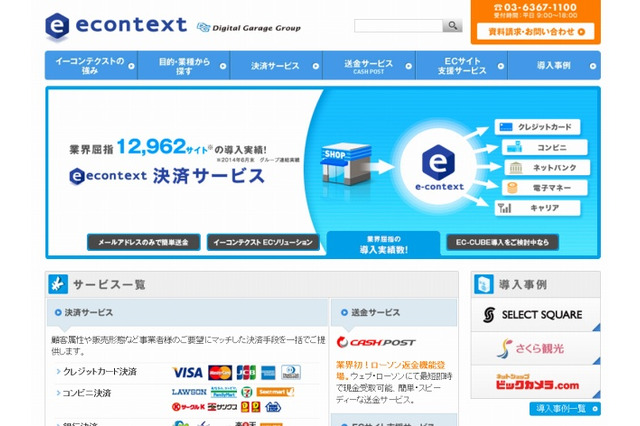This screenshot has height=426, width=640.
Task: Click the 業界初！ローソン返金機能登場 text
Action: coord(390,370)
